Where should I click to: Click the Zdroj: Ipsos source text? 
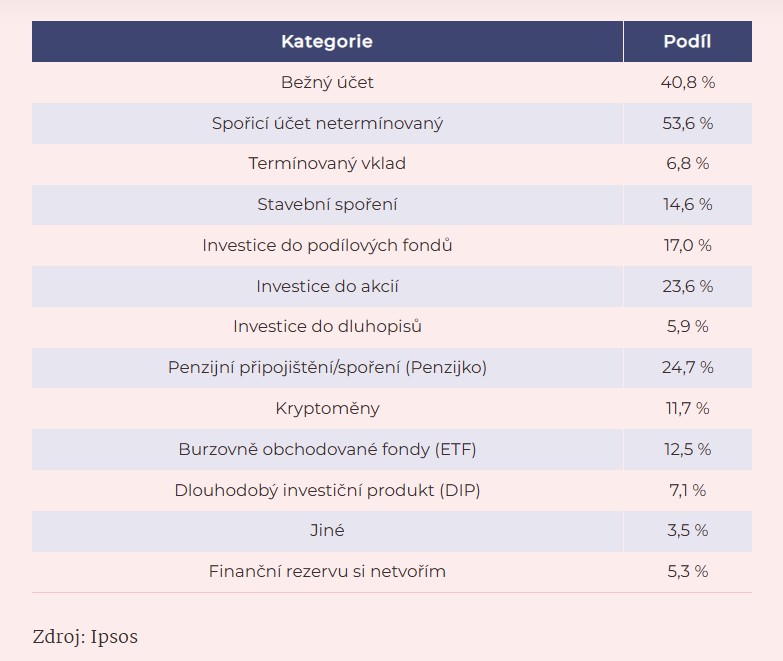click(85, 637)
